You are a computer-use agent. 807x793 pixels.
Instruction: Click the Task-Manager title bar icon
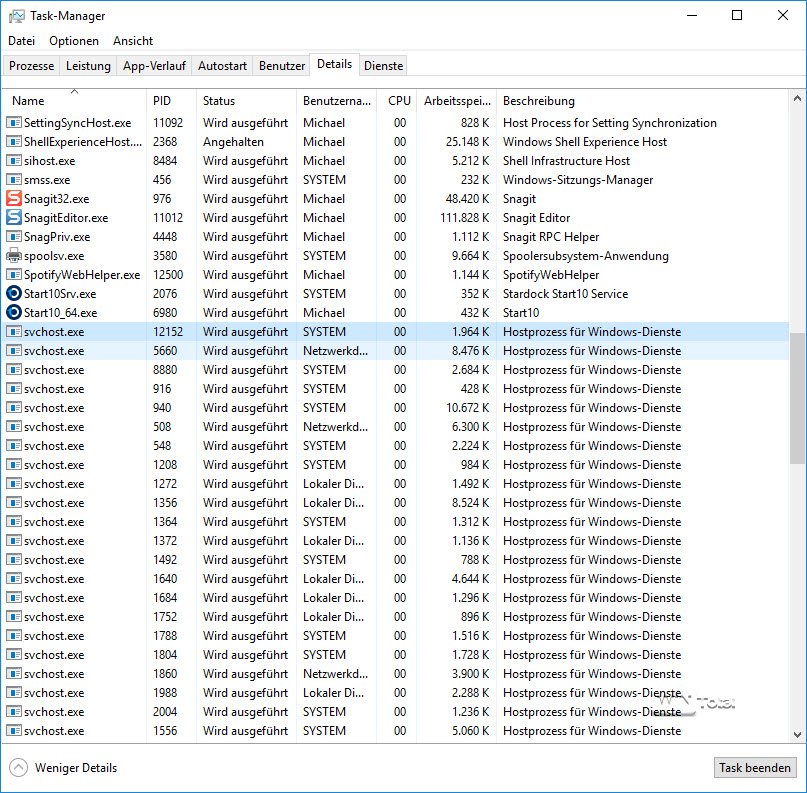16,16
